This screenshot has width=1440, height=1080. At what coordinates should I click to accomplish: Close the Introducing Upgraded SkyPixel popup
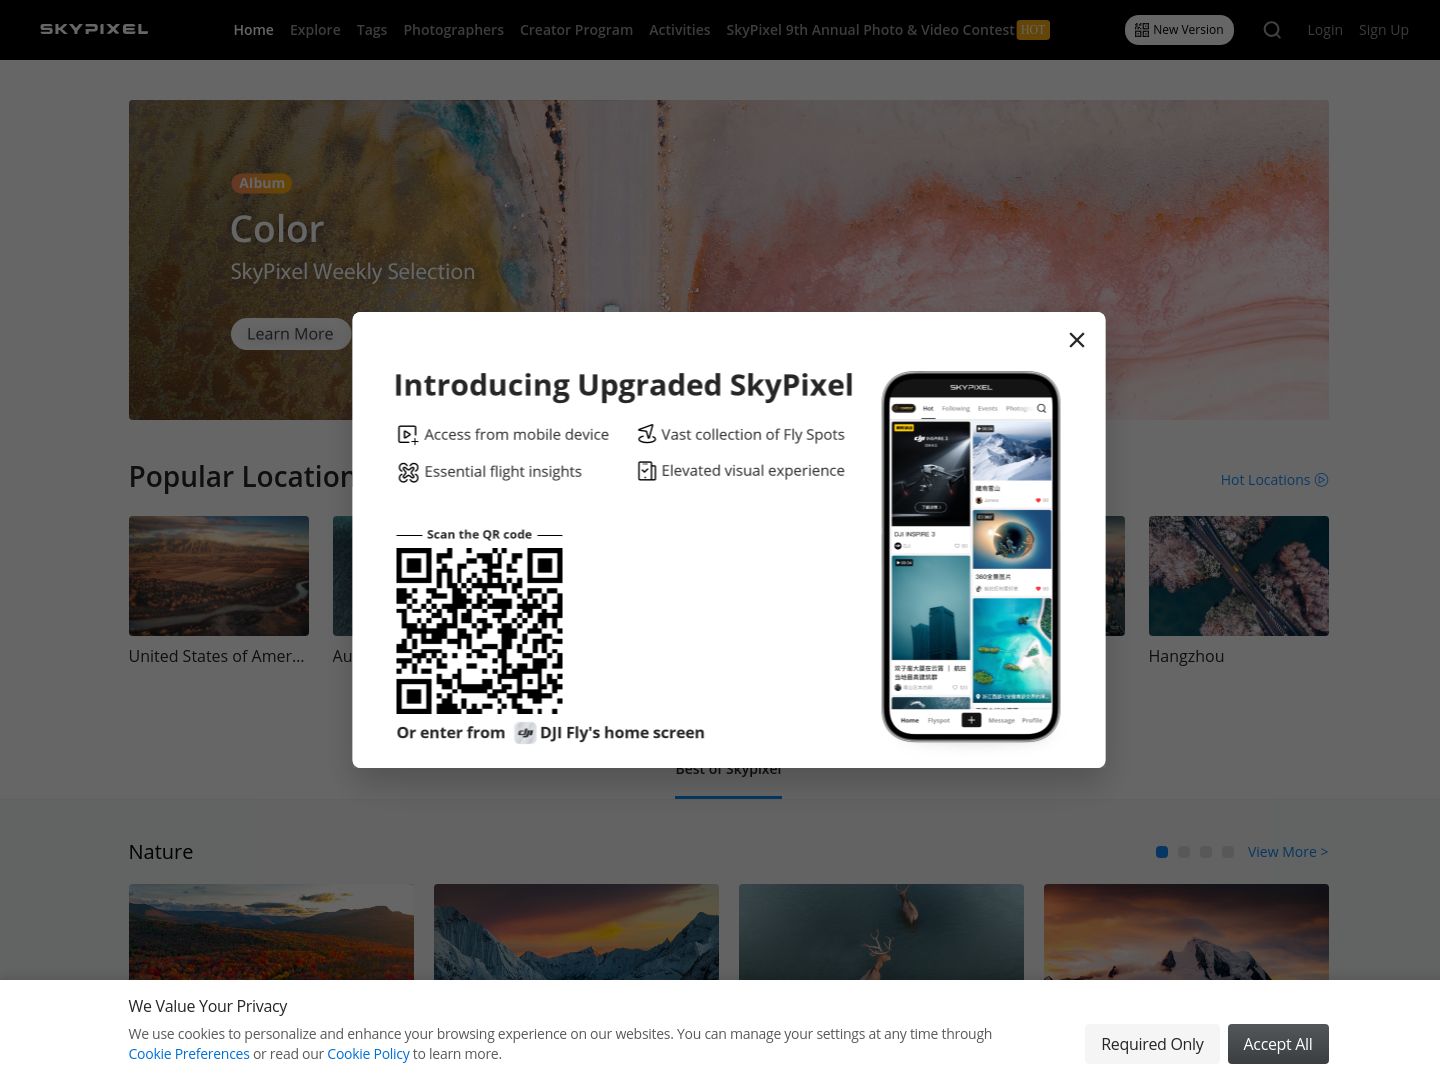click(x=1077, y=340)
